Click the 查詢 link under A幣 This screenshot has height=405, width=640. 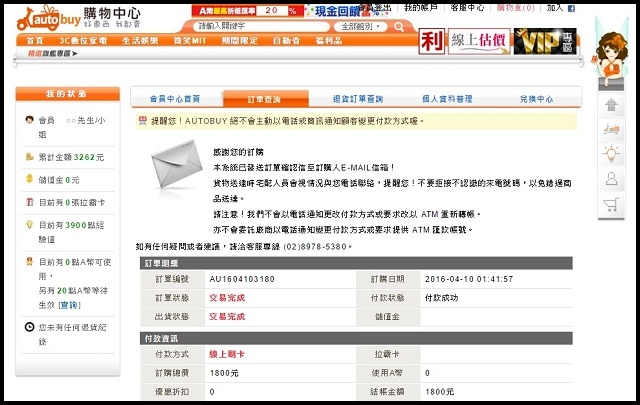(69, 305)
